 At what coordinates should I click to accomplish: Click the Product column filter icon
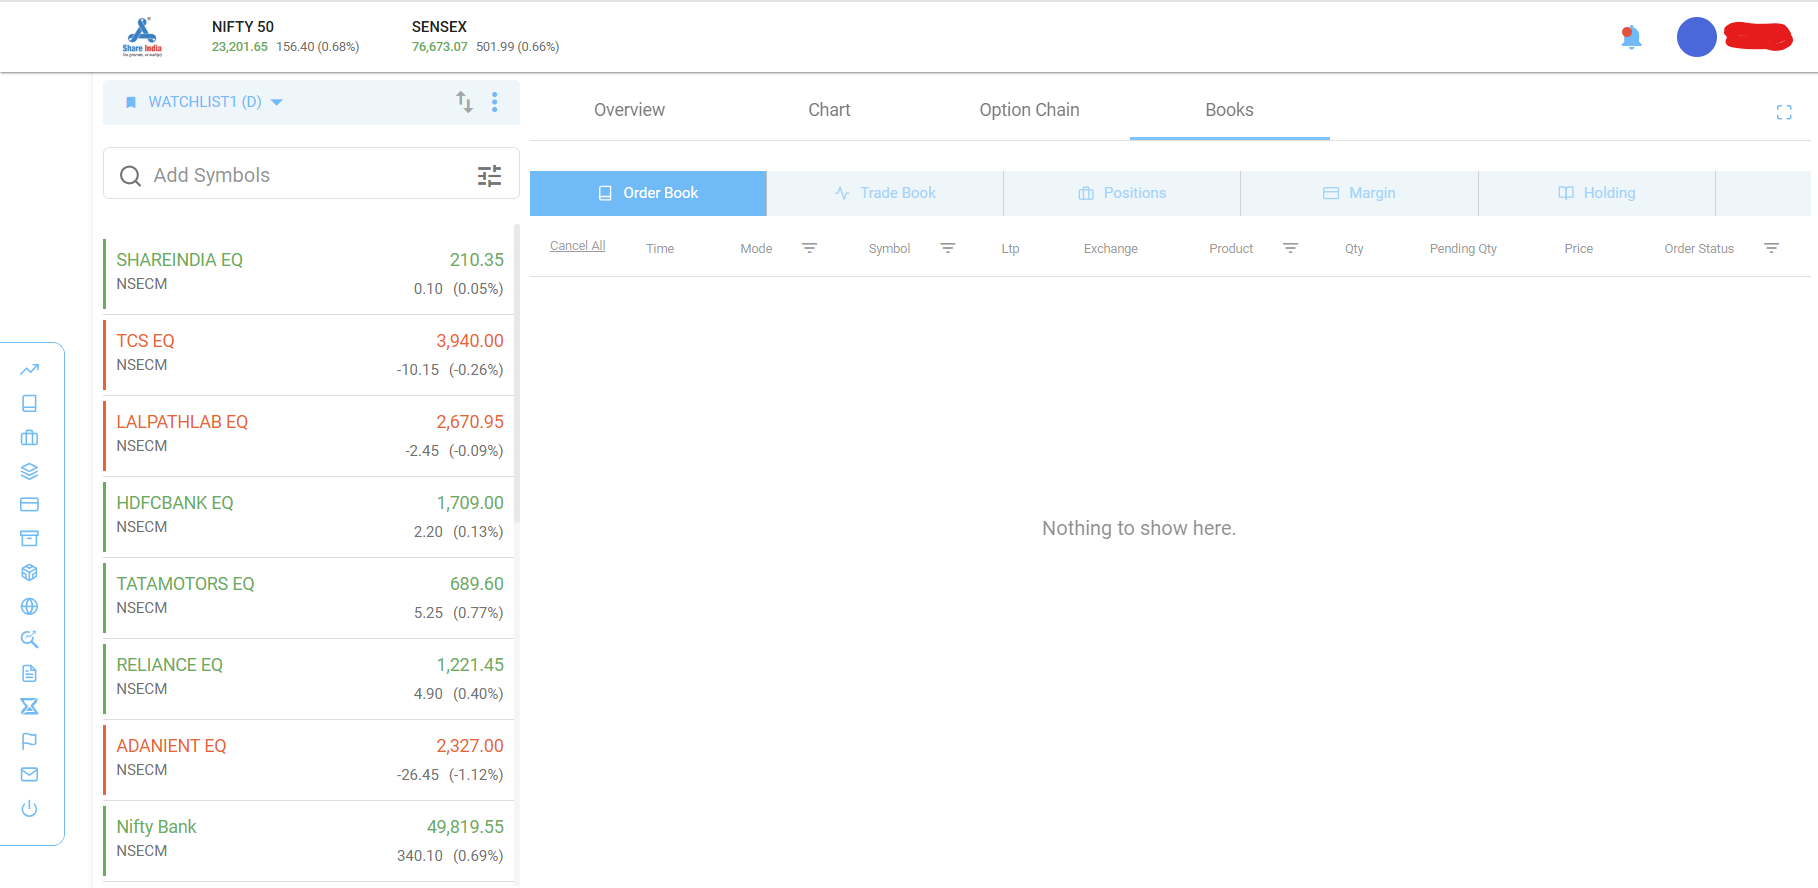pyautogui.click(x=1291, y=248)
